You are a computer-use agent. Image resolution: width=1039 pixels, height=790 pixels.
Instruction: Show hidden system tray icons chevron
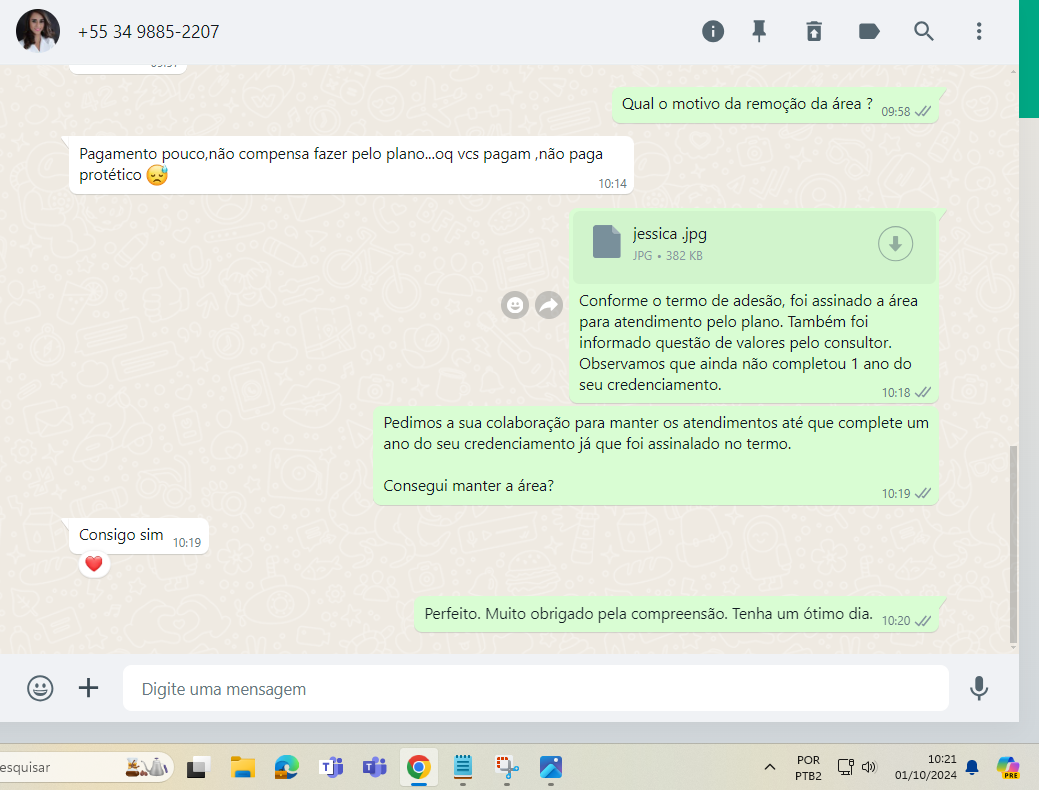pos(769,767)
